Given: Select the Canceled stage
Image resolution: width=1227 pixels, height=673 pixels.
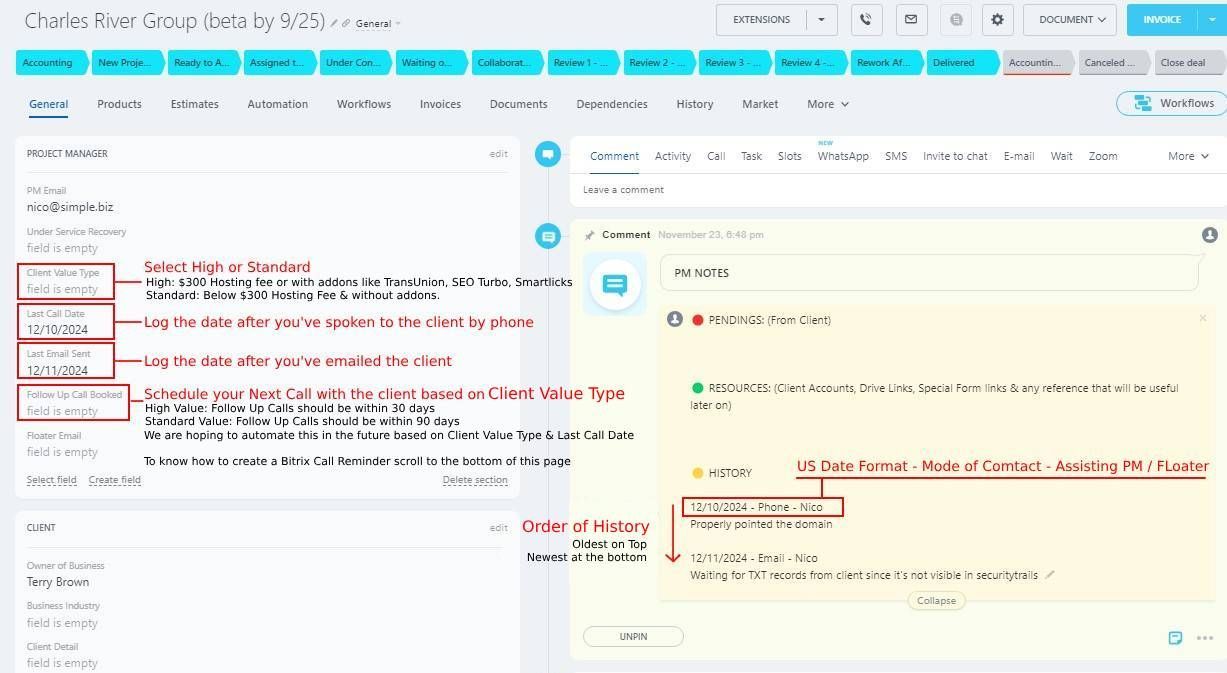Looking at the screenshot, I should point(1114,62).
